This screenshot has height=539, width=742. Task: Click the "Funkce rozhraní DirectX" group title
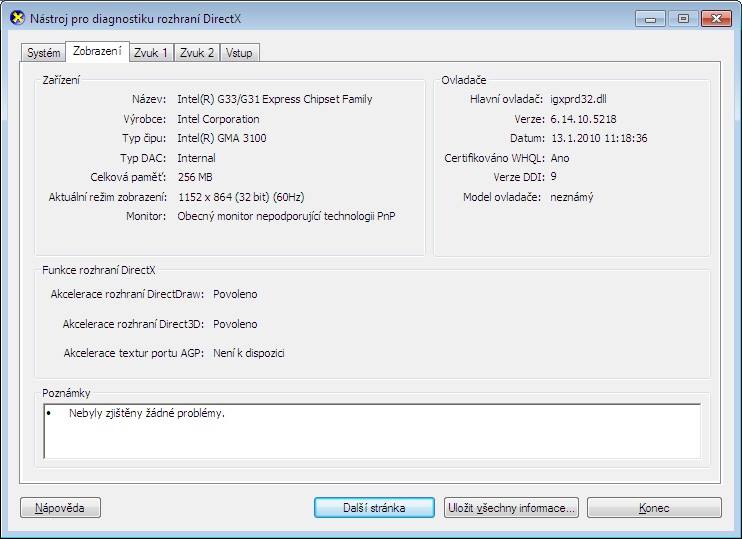[98, 270]
